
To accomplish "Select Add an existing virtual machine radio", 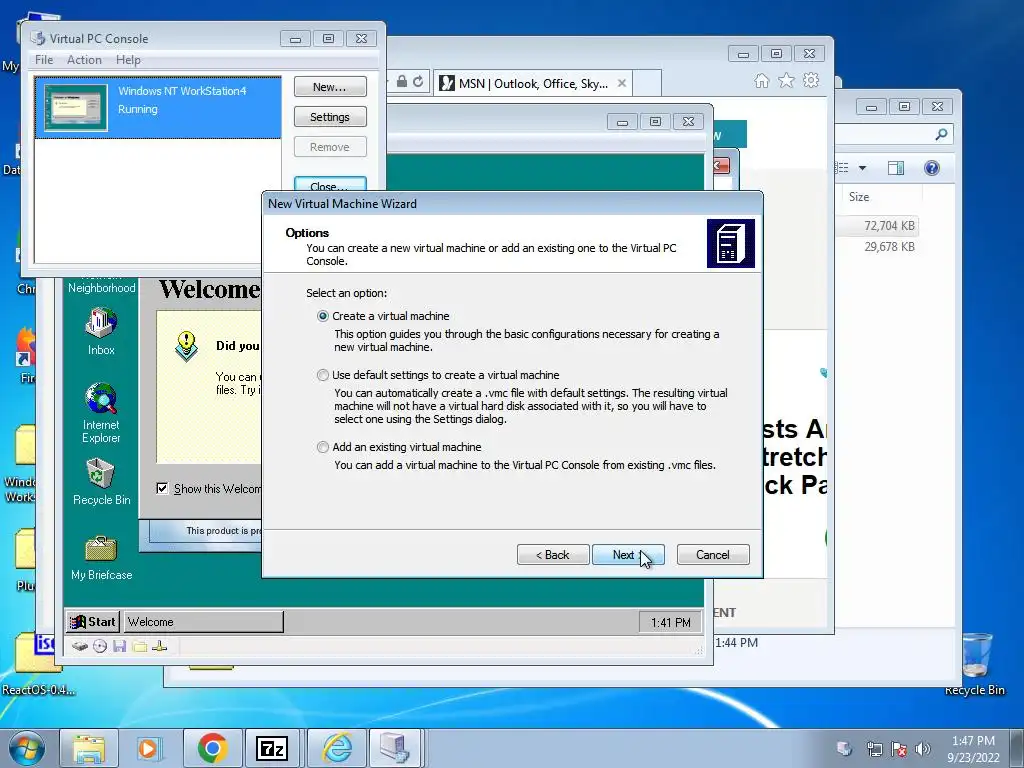I will click(x=323, y=447).
